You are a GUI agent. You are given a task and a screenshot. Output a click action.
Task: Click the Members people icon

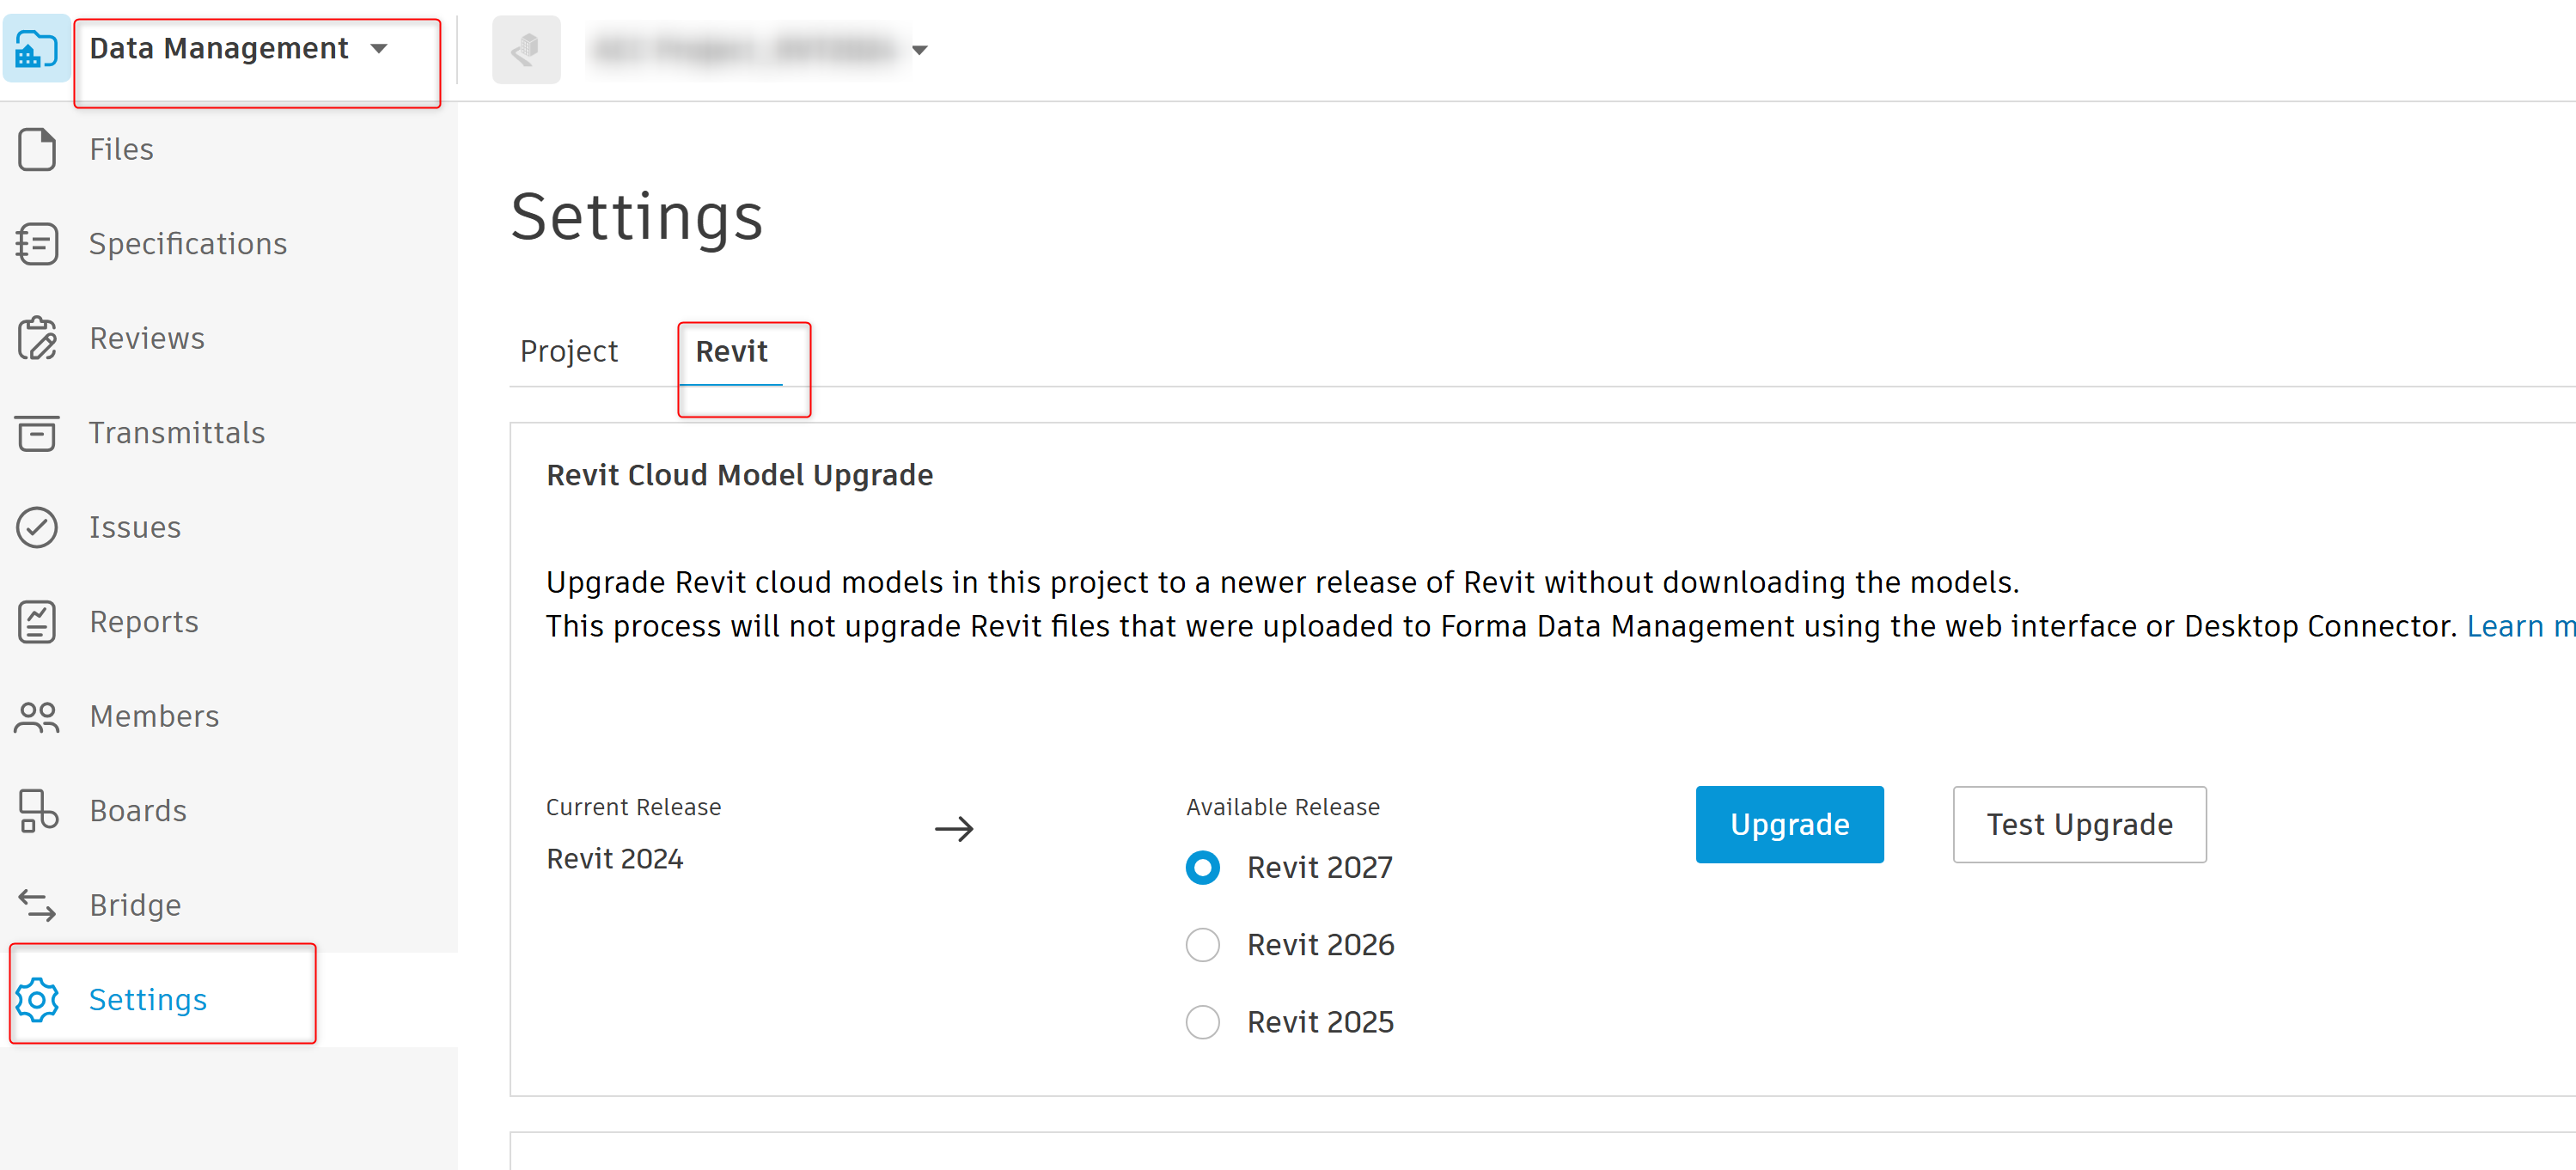click(x=37, y=716)
